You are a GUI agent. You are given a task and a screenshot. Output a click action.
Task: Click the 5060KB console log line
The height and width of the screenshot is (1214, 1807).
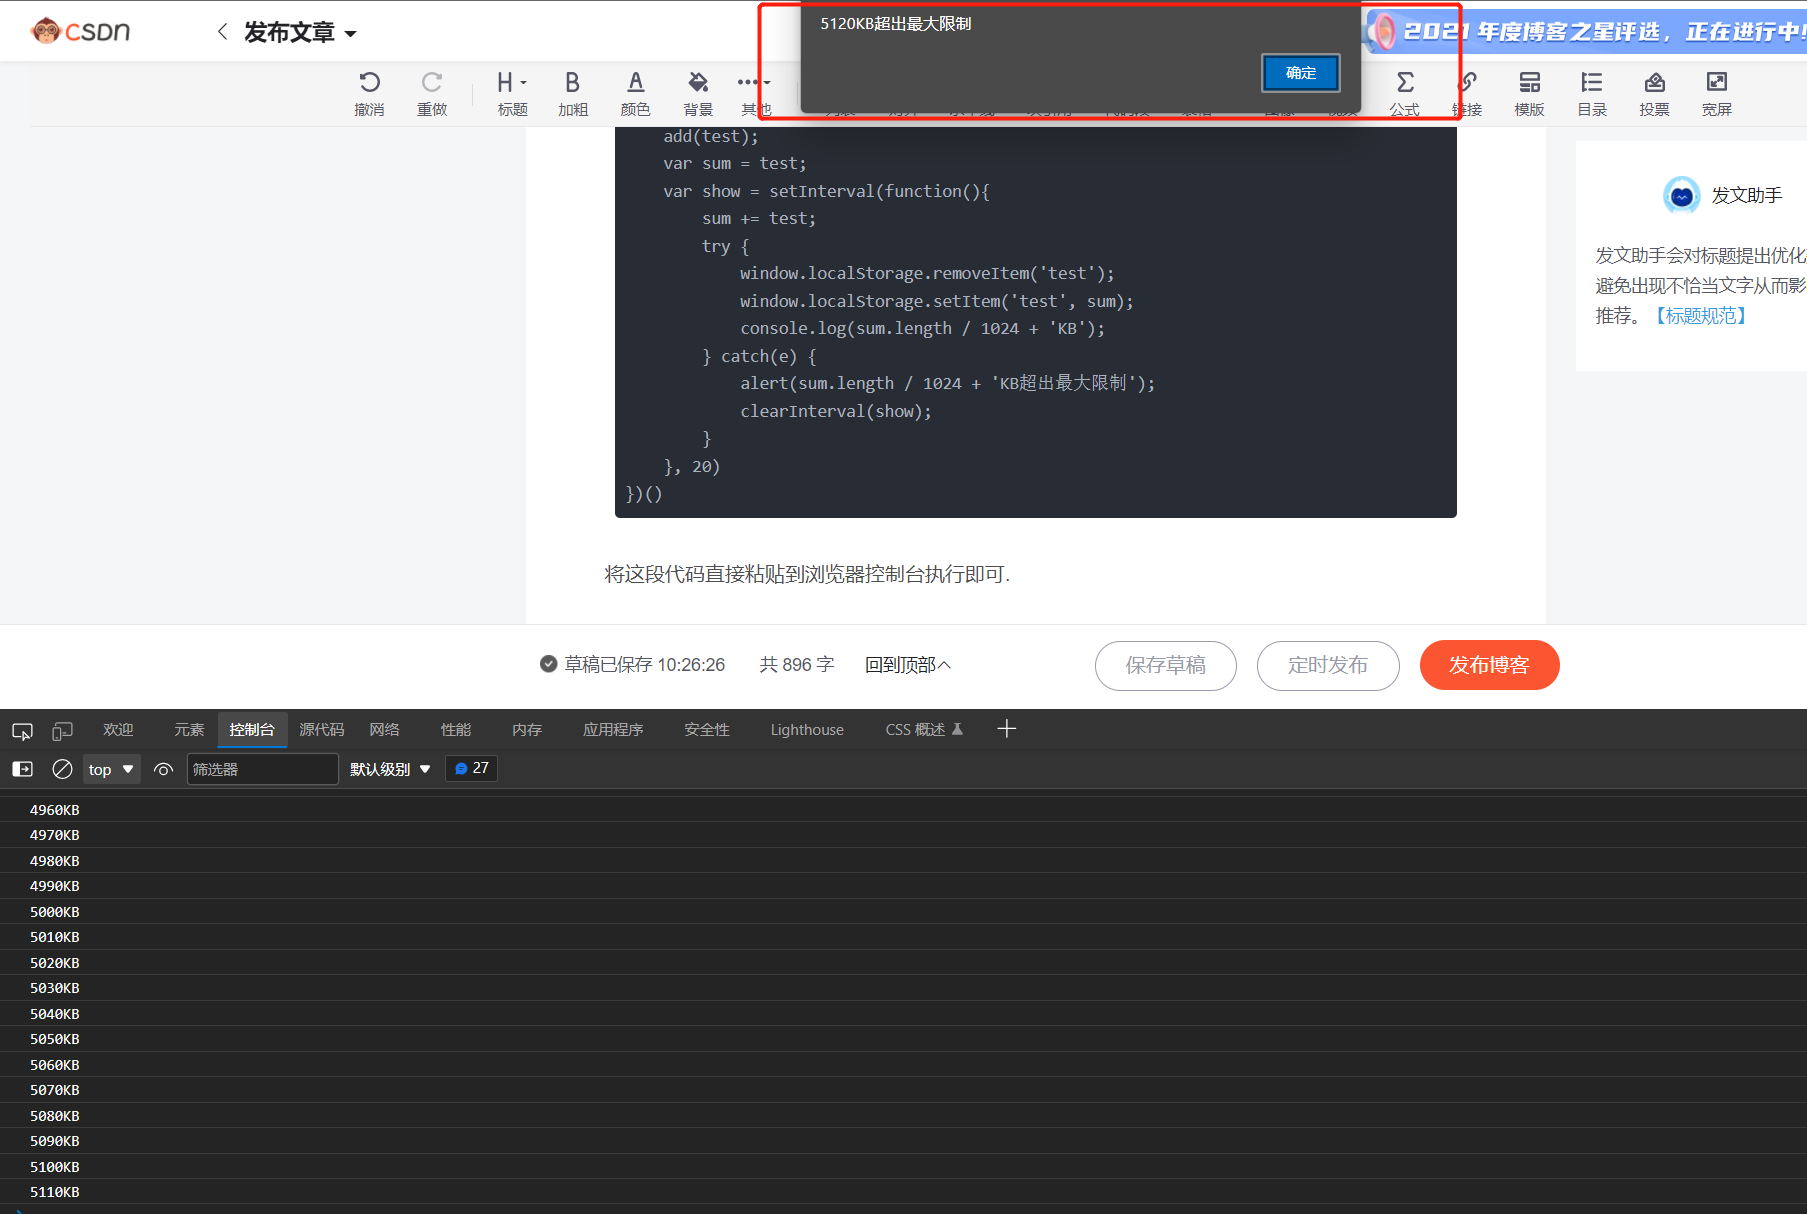pos(903,1065)
